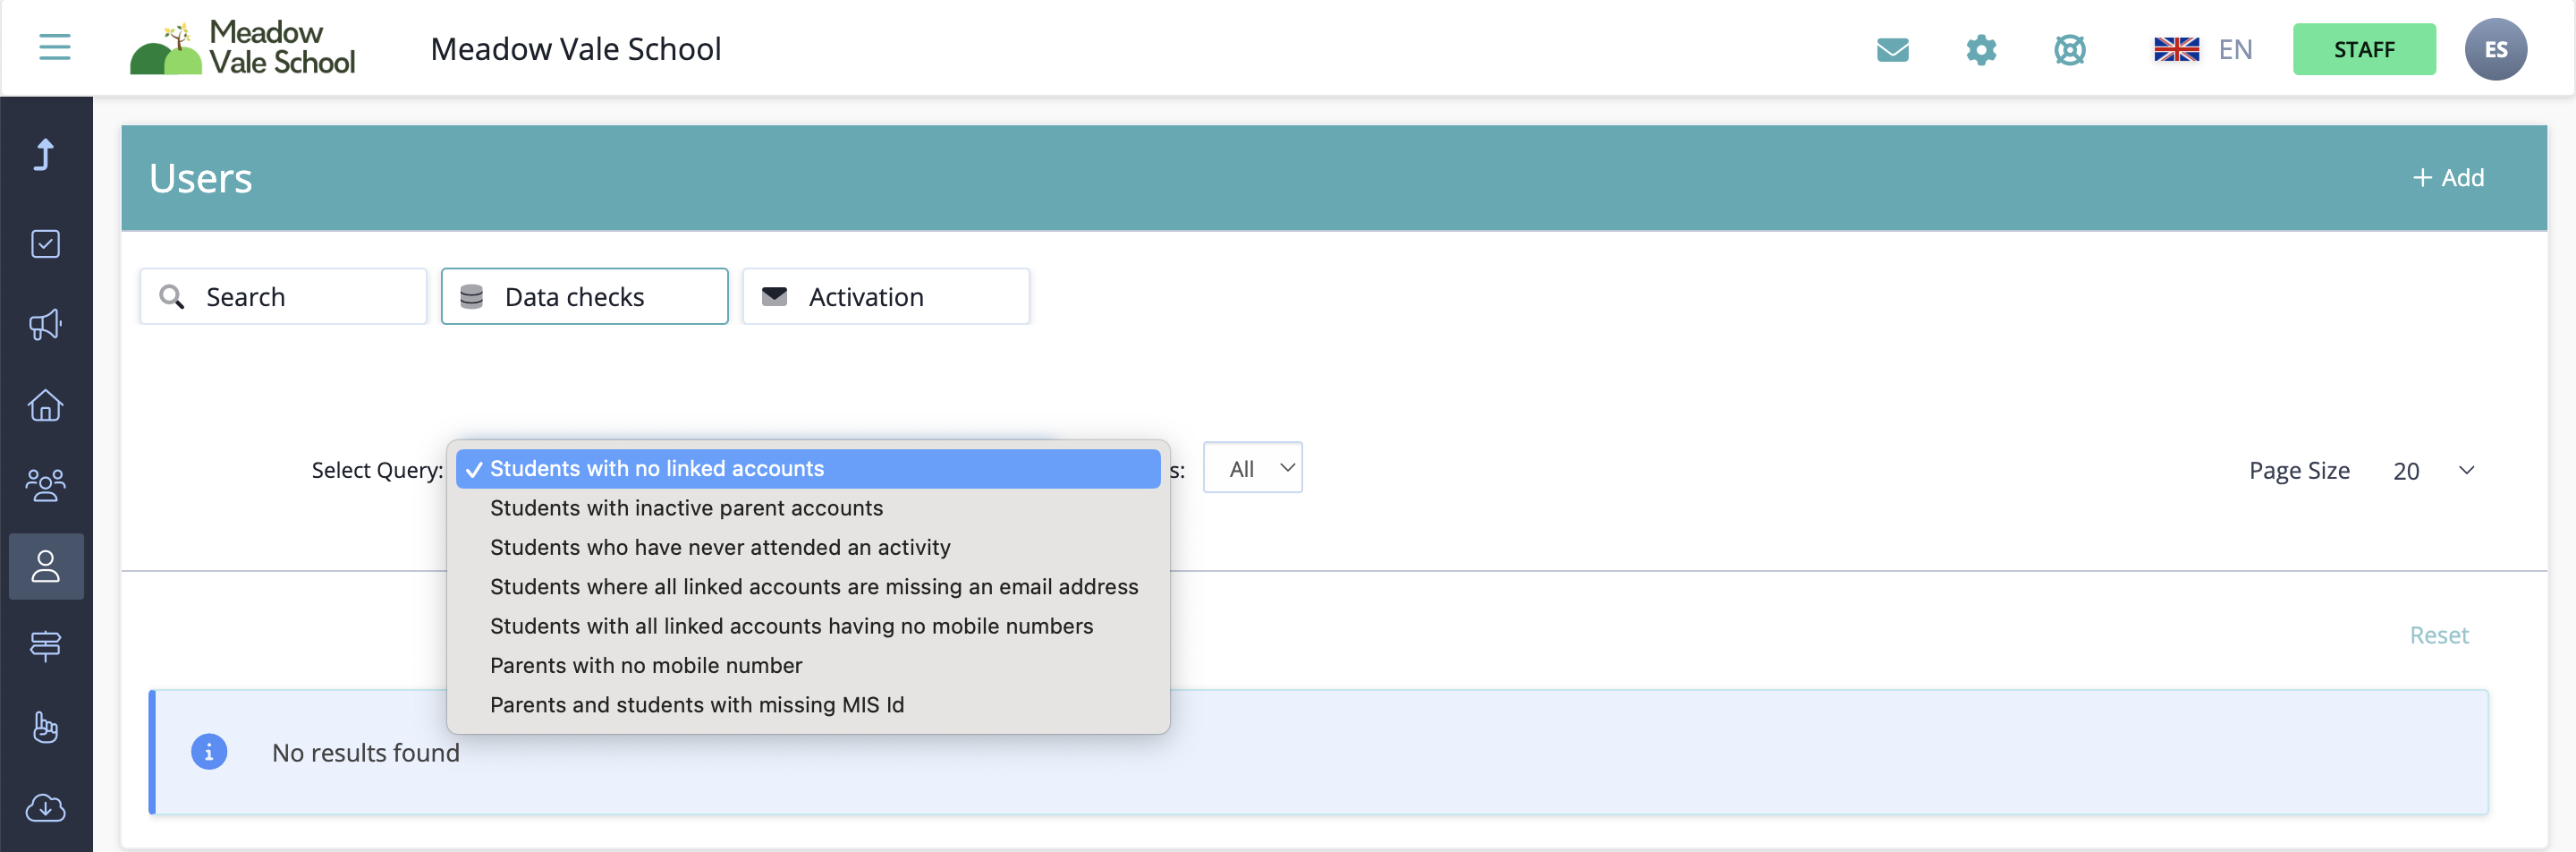
Task: Open settings gear icon in header
Action: pos(1980,49)
